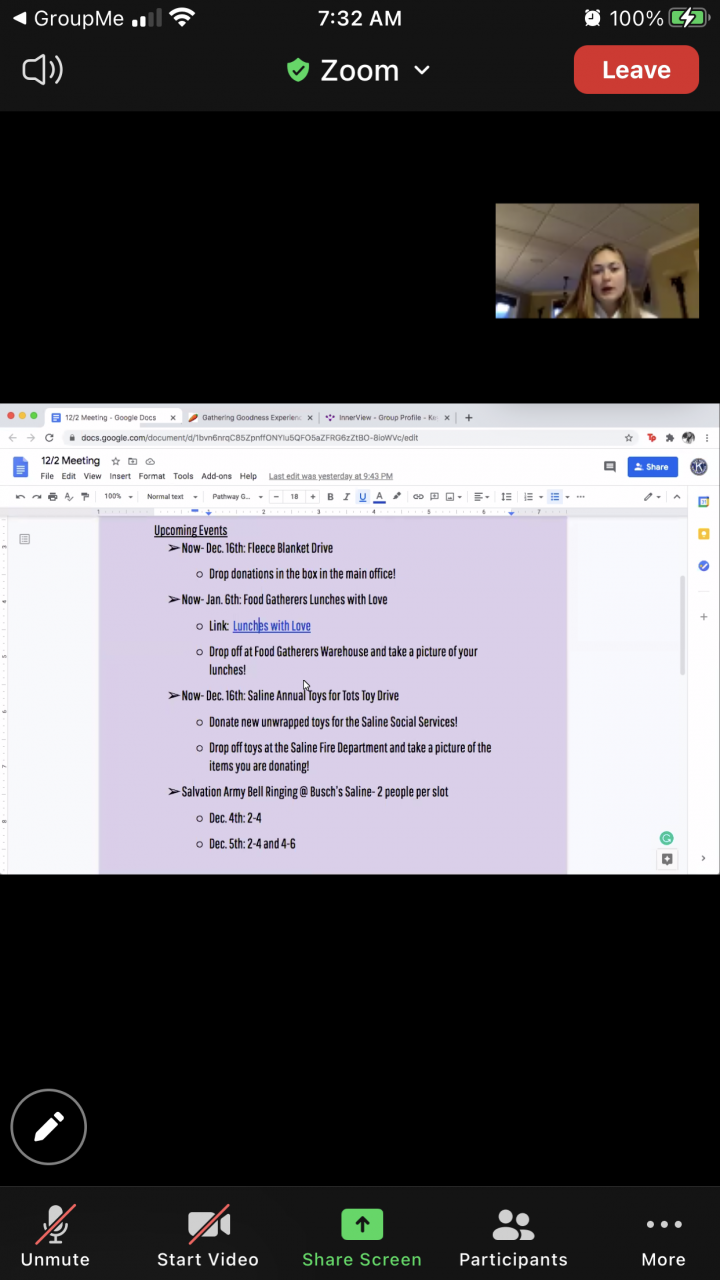Toggle Bold formatting
This screenshot has height=1280, width=720.
click(330, 497)
